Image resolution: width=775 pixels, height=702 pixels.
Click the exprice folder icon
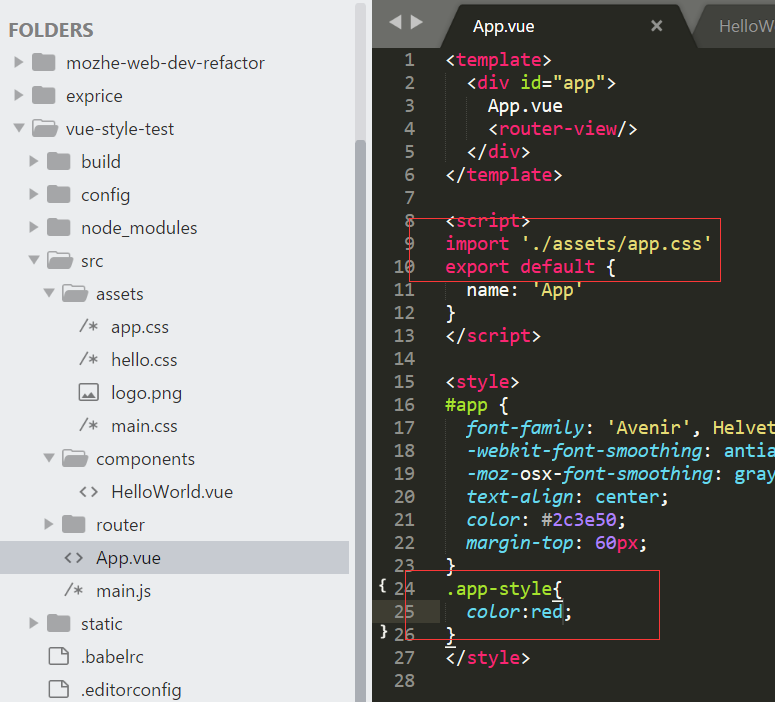click(43, 95)
